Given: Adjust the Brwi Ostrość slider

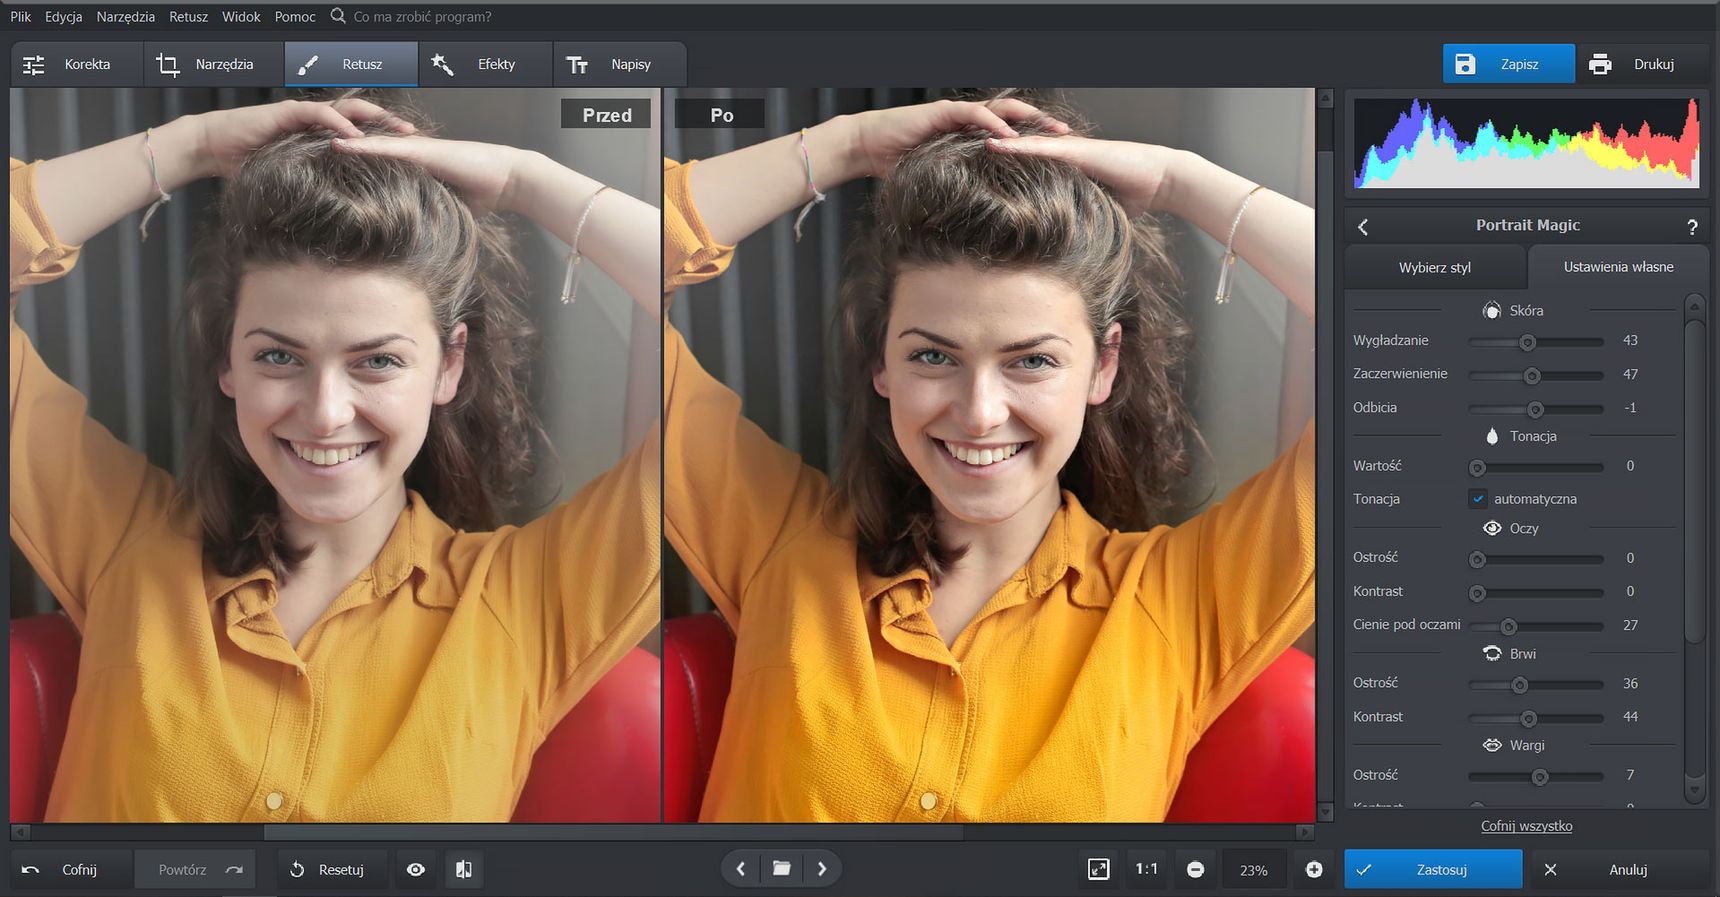Looking at the screenshot, I should (1536, 685).
